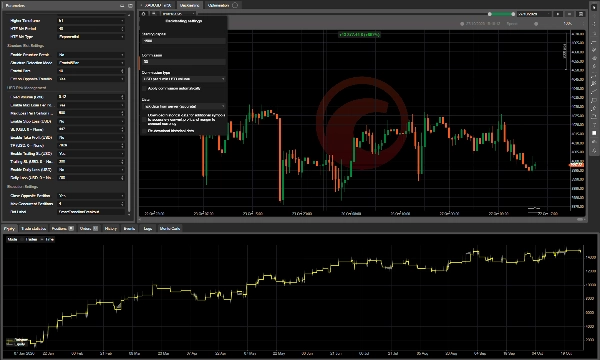Click the Parameters panel vertical scrollbar
This screenshot has height=360, width=600.
click(x=129, y=139)
